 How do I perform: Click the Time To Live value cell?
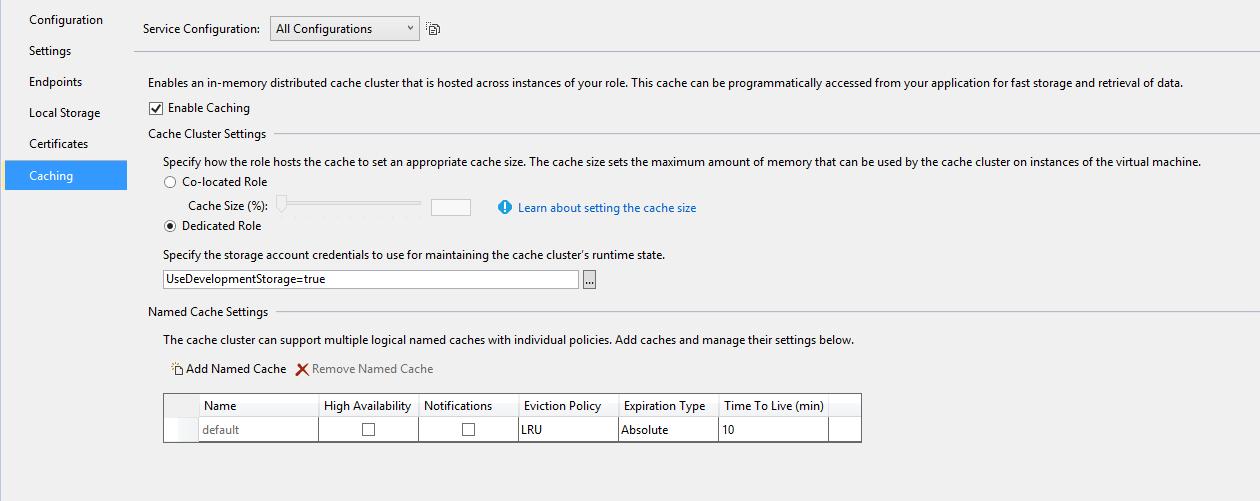[x=772, y=430]
